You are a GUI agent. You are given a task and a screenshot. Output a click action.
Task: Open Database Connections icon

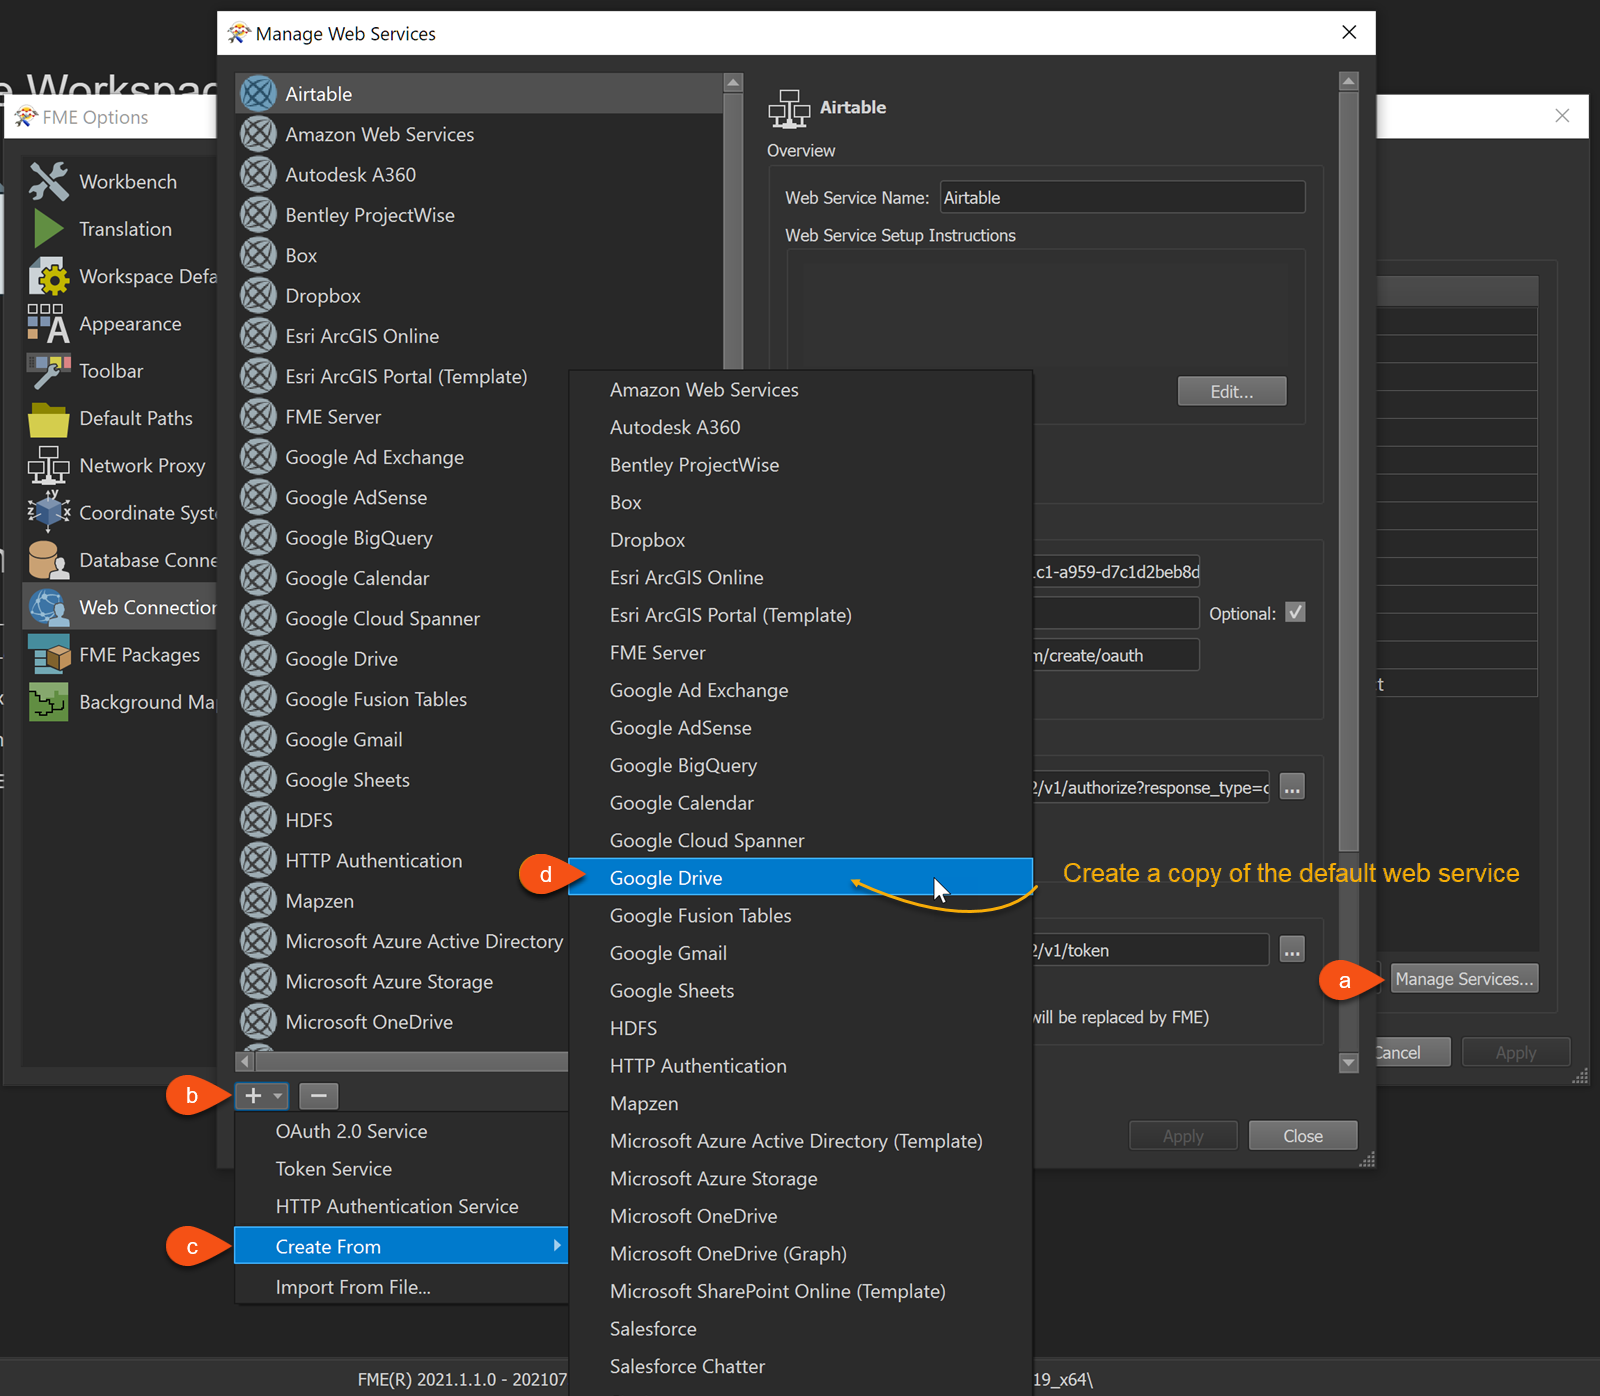point(48,560)
